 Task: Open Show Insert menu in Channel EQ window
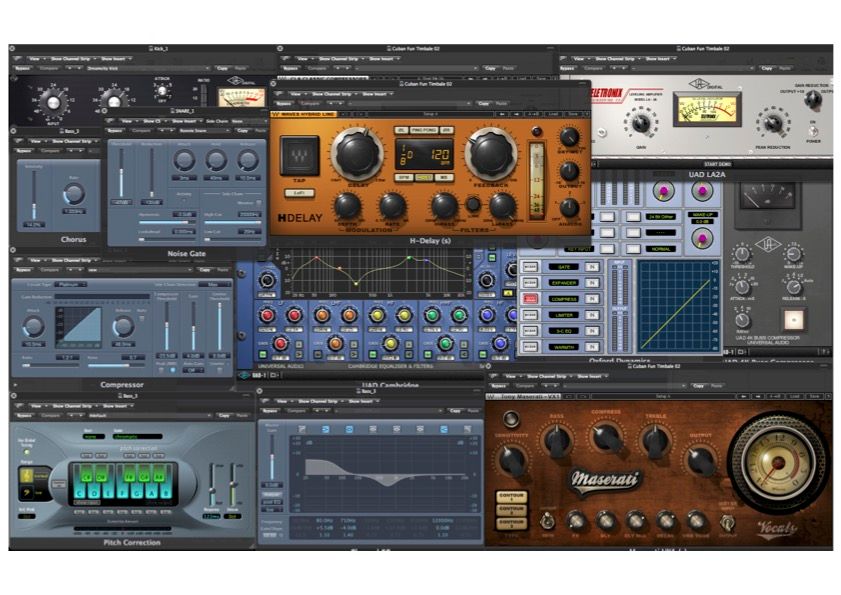364,401
